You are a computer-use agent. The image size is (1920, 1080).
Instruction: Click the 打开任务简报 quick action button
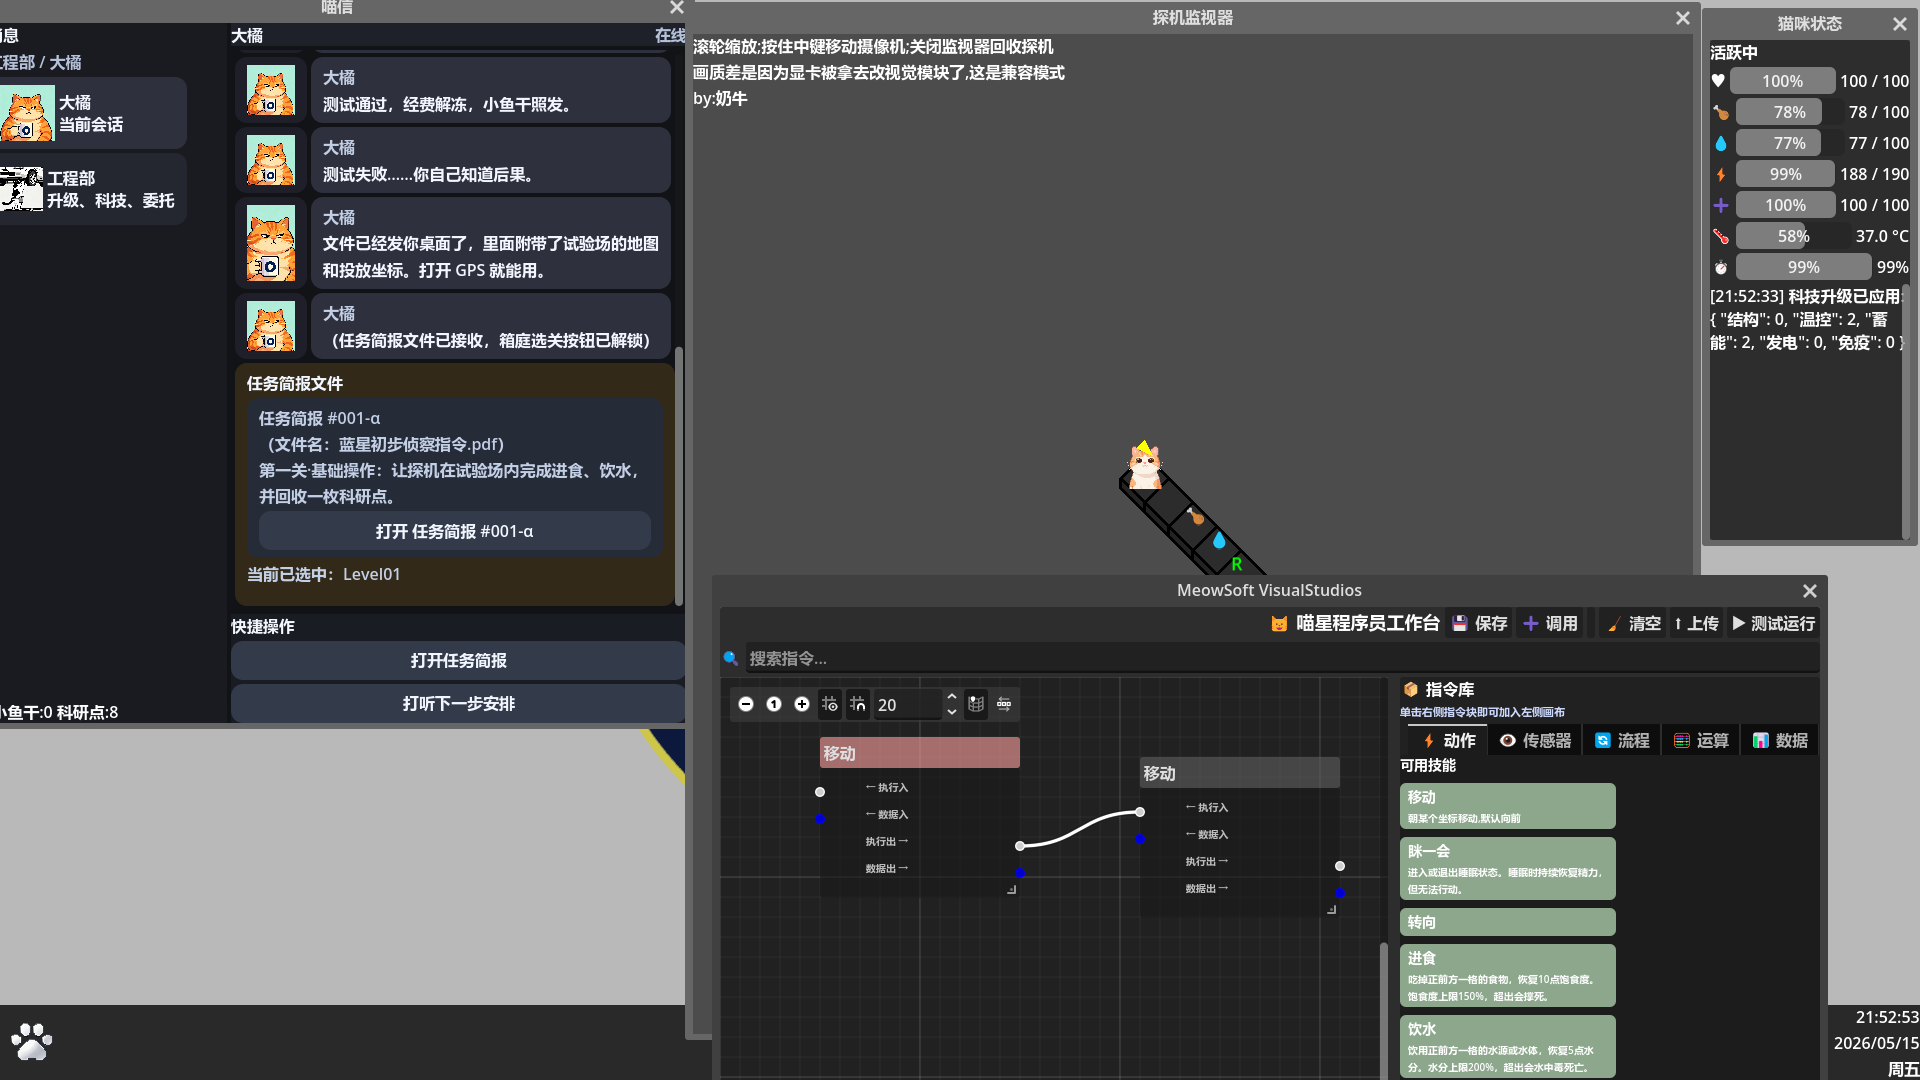point(458,660)
